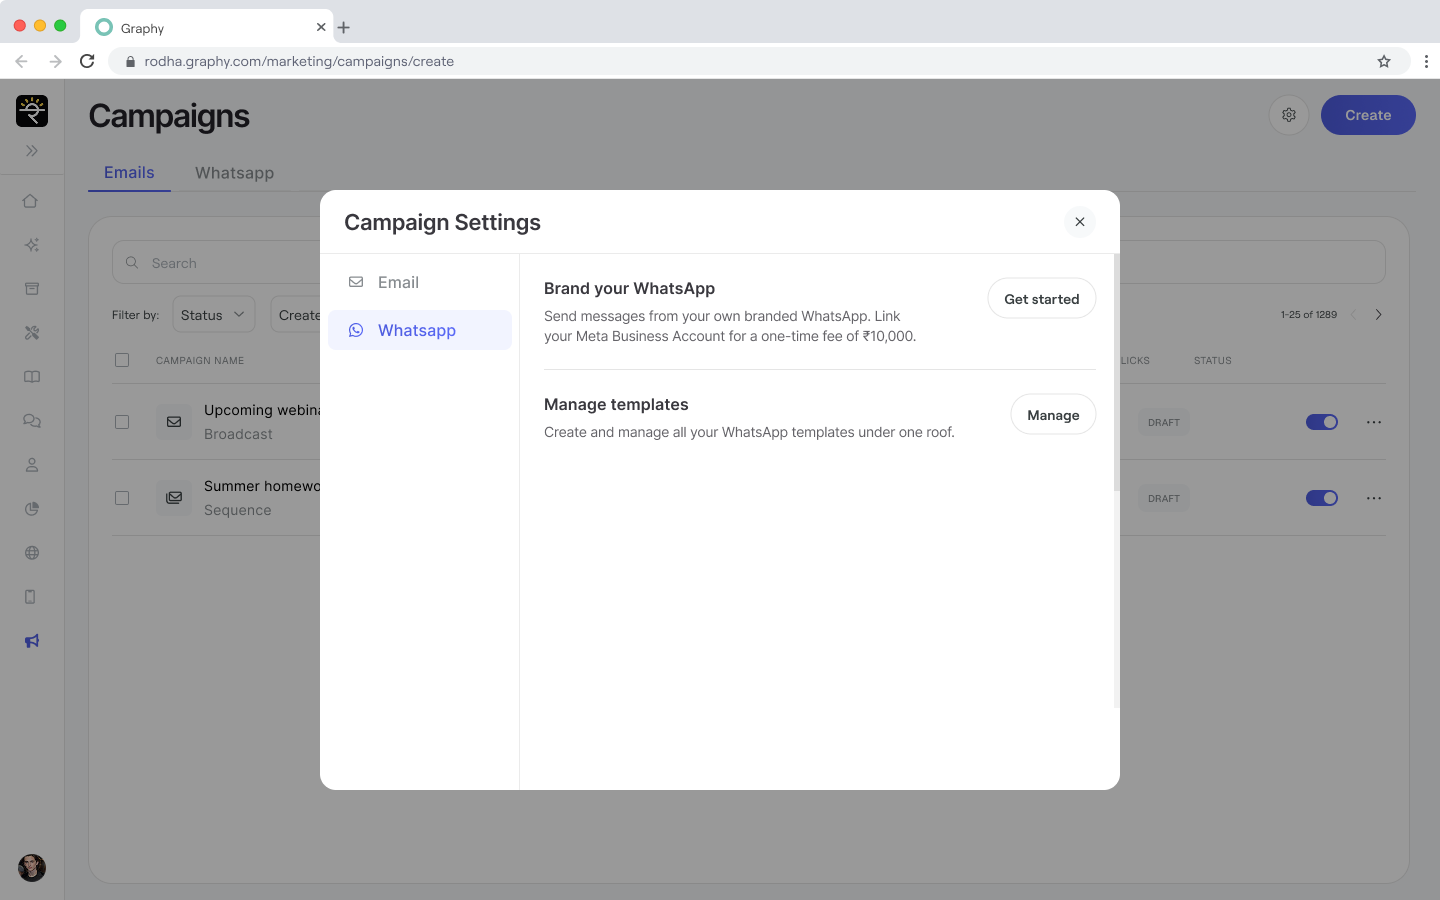Check the select-all campaigns checkbox
This screenshot has width=1440, height=900.
click(x=122, y=360)
